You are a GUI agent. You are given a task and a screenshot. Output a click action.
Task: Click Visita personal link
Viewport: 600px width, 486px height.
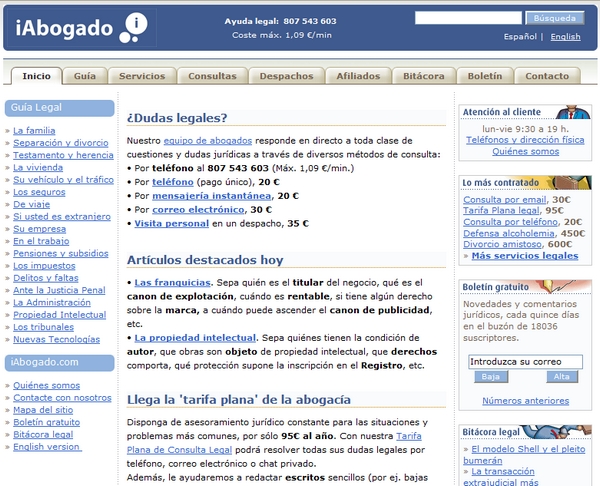click(x=171, y=223)
